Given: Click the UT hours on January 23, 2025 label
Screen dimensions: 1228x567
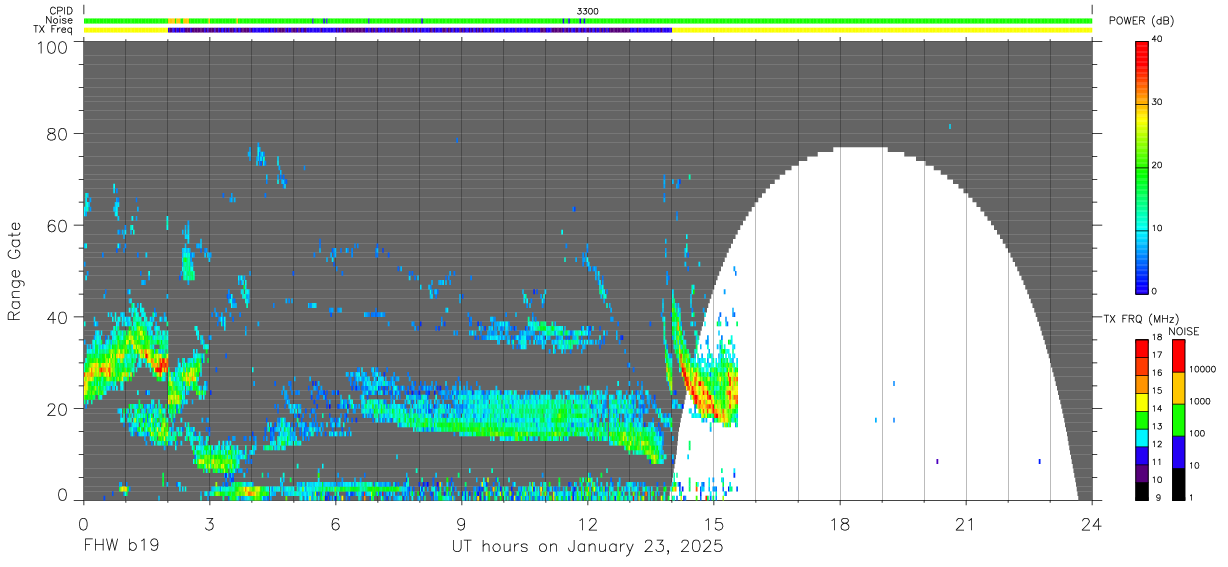Looking at the screenshot, I should [587, 547].
